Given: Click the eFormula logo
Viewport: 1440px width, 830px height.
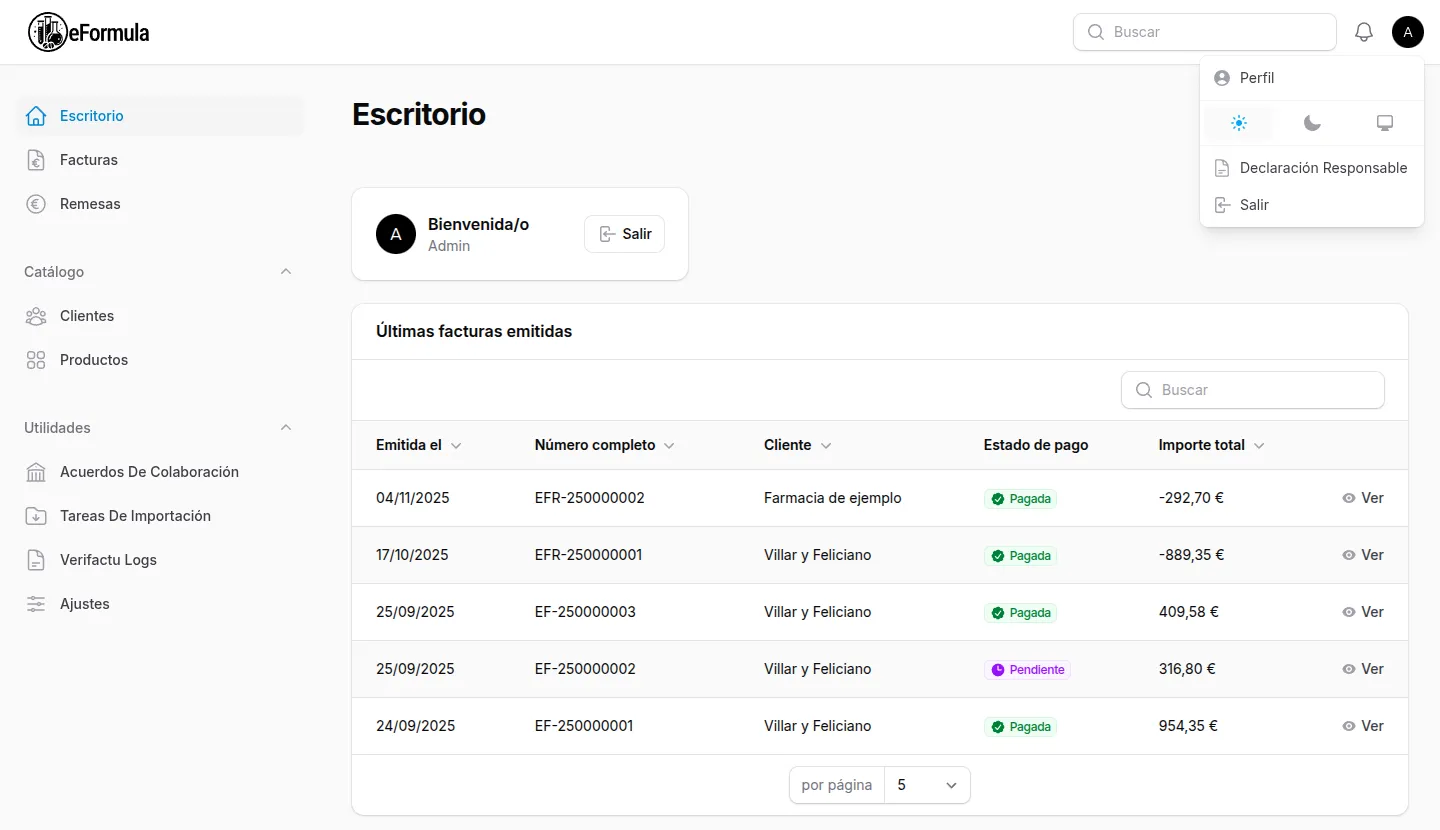Looking at the screenshot, I should [89, 32].
